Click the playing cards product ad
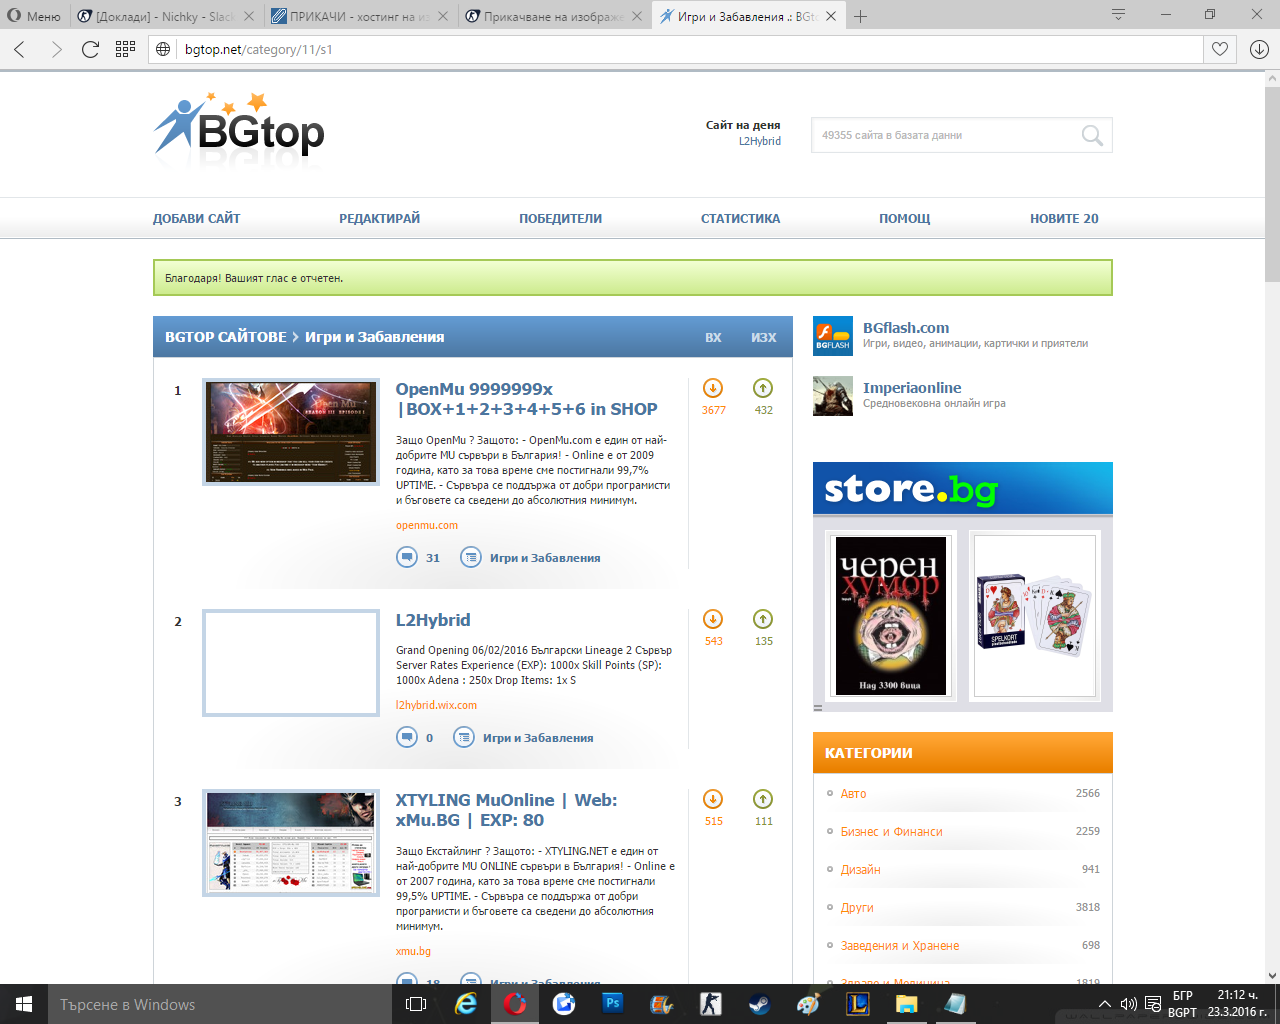The image size is (1280, 1024). (1035, 615)
